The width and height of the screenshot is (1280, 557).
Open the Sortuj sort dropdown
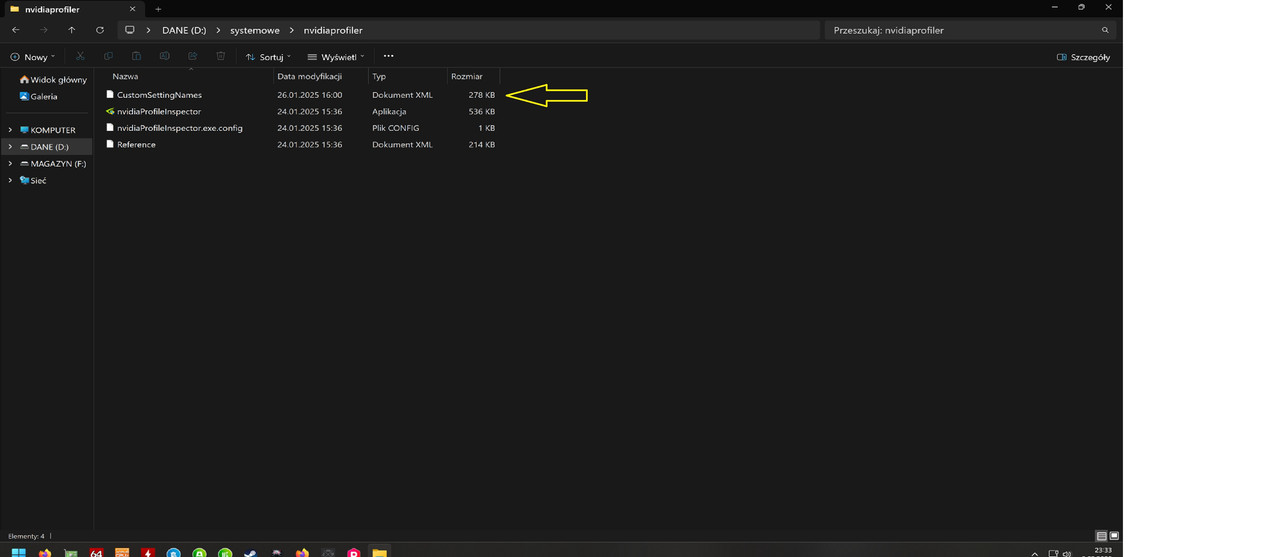point(268,57)
